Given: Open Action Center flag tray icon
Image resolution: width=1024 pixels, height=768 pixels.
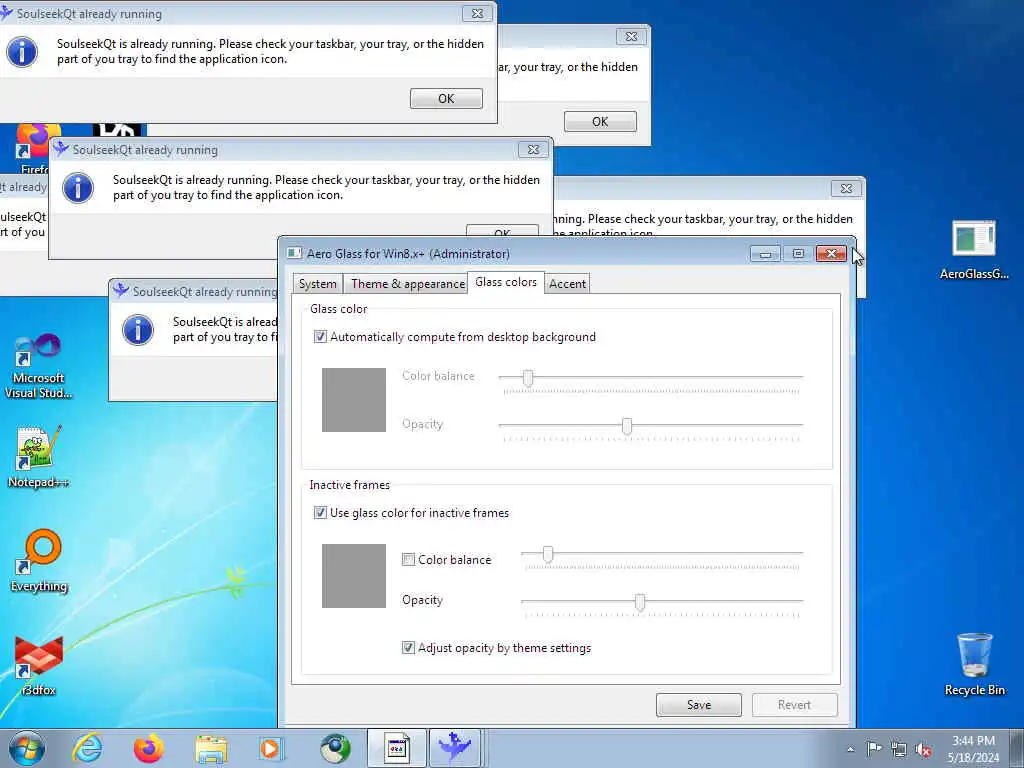Looking at the screenshot, I should [x=874, y=749].
